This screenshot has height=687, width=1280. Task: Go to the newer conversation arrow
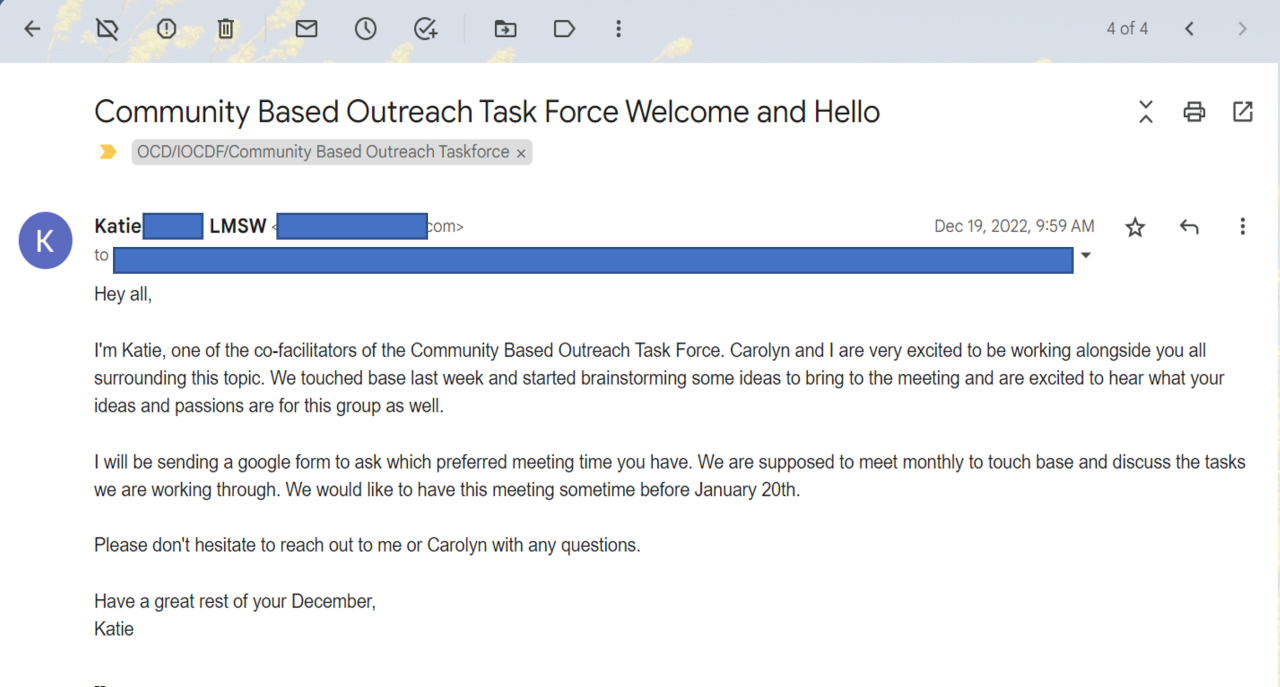[x=1189, y=29]
